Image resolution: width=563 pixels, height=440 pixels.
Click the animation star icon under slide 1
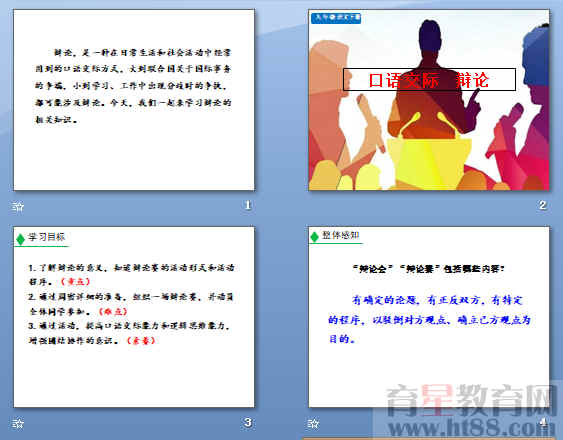tap(18, 207)
